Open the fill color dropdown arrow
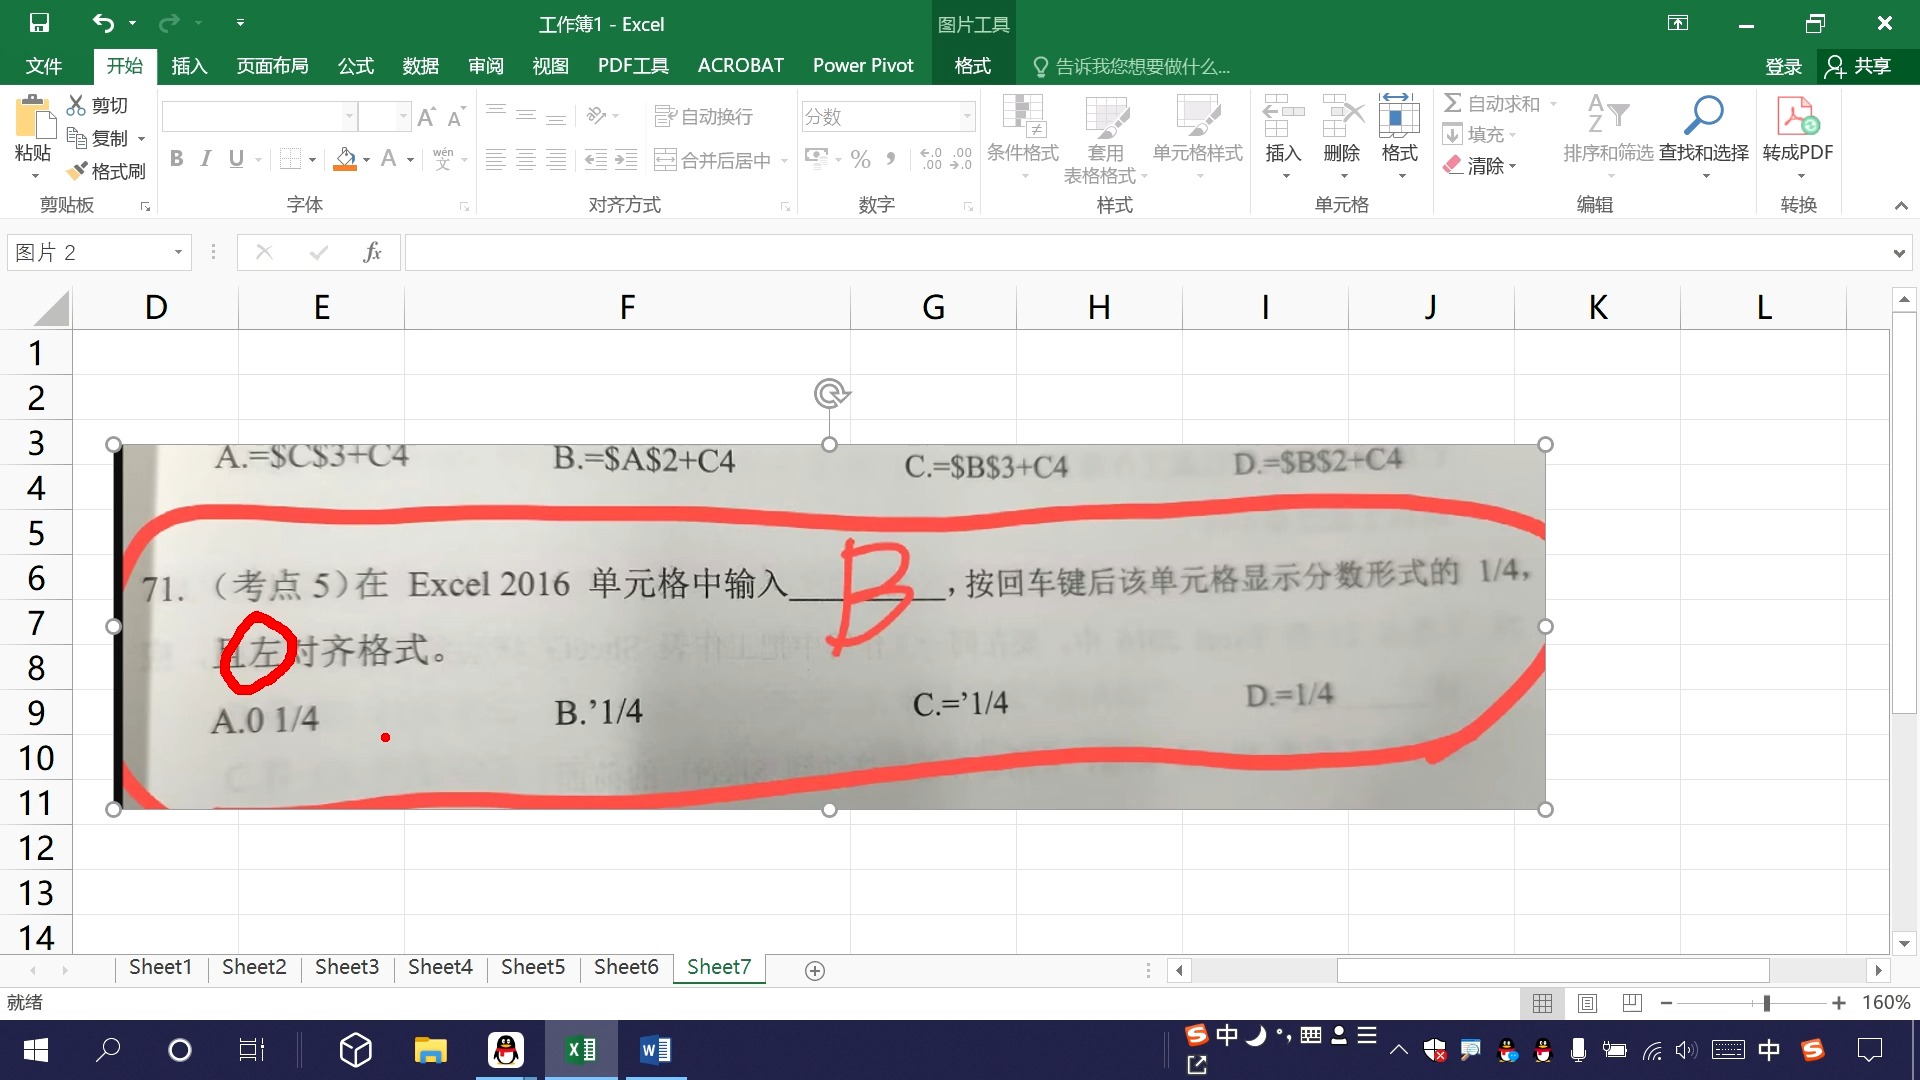The image size is (1920, 1080). point(365,160)
